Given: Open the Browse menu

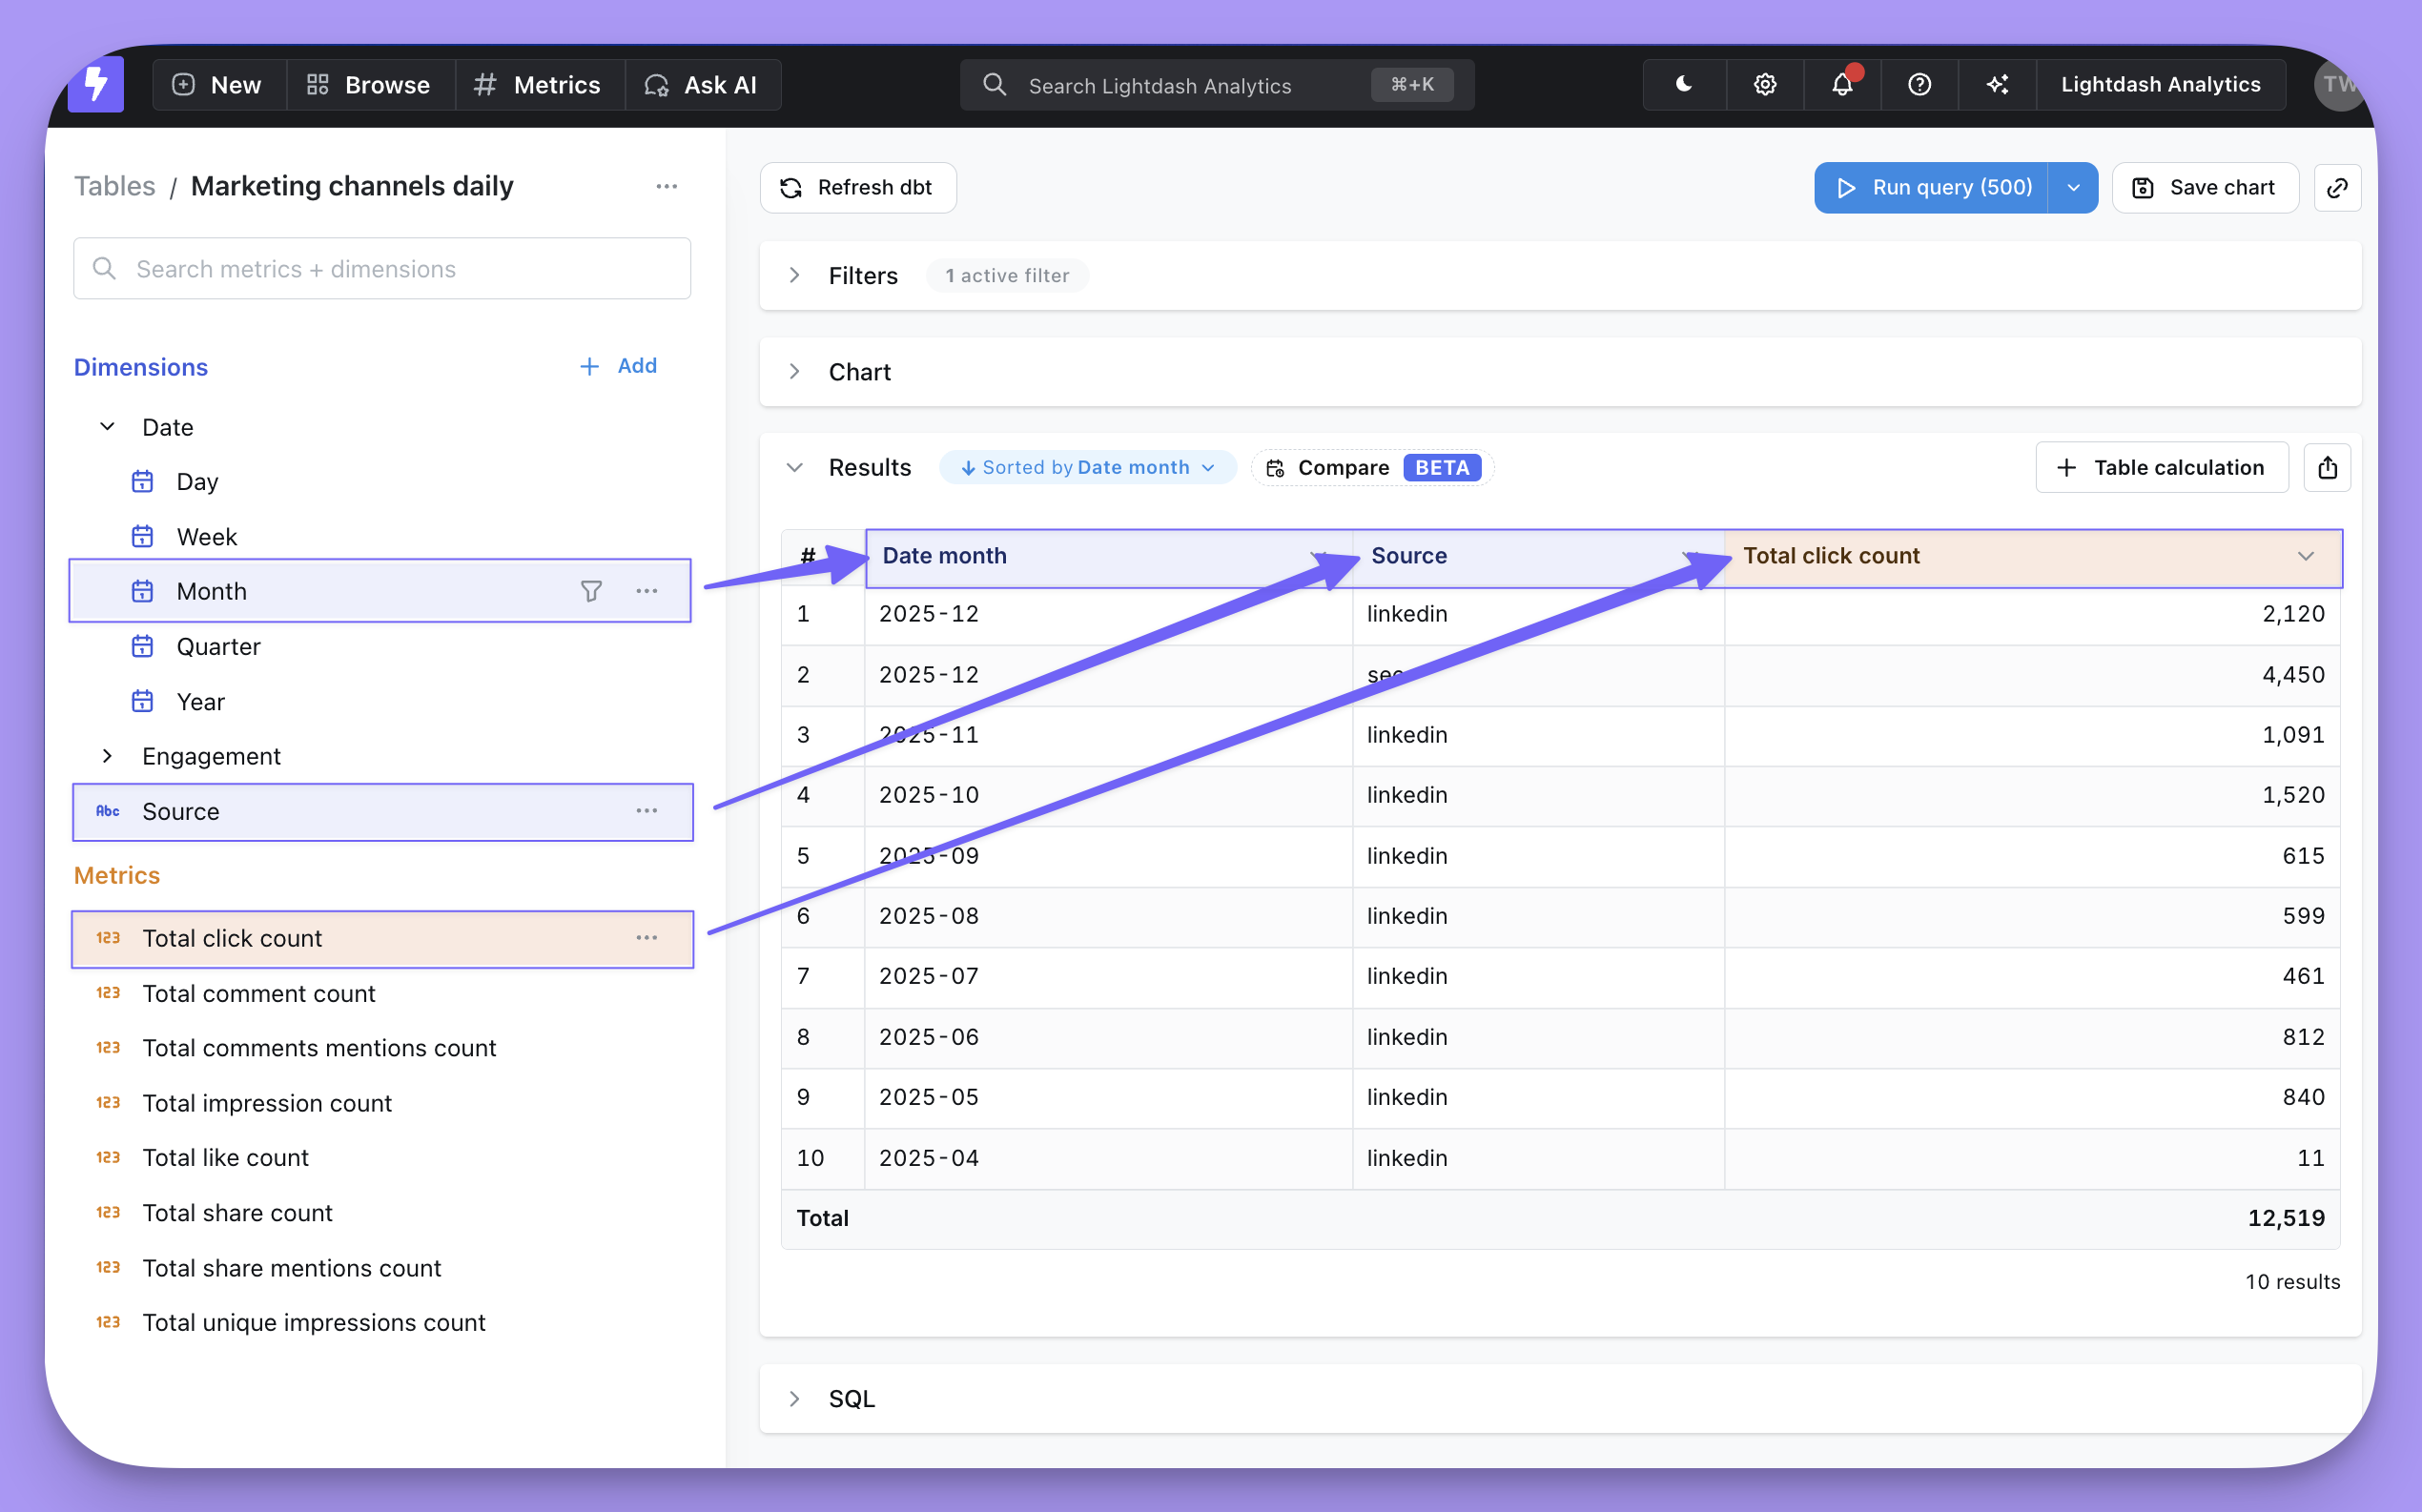Looking at the screenshot, I should tap(369, 85).
